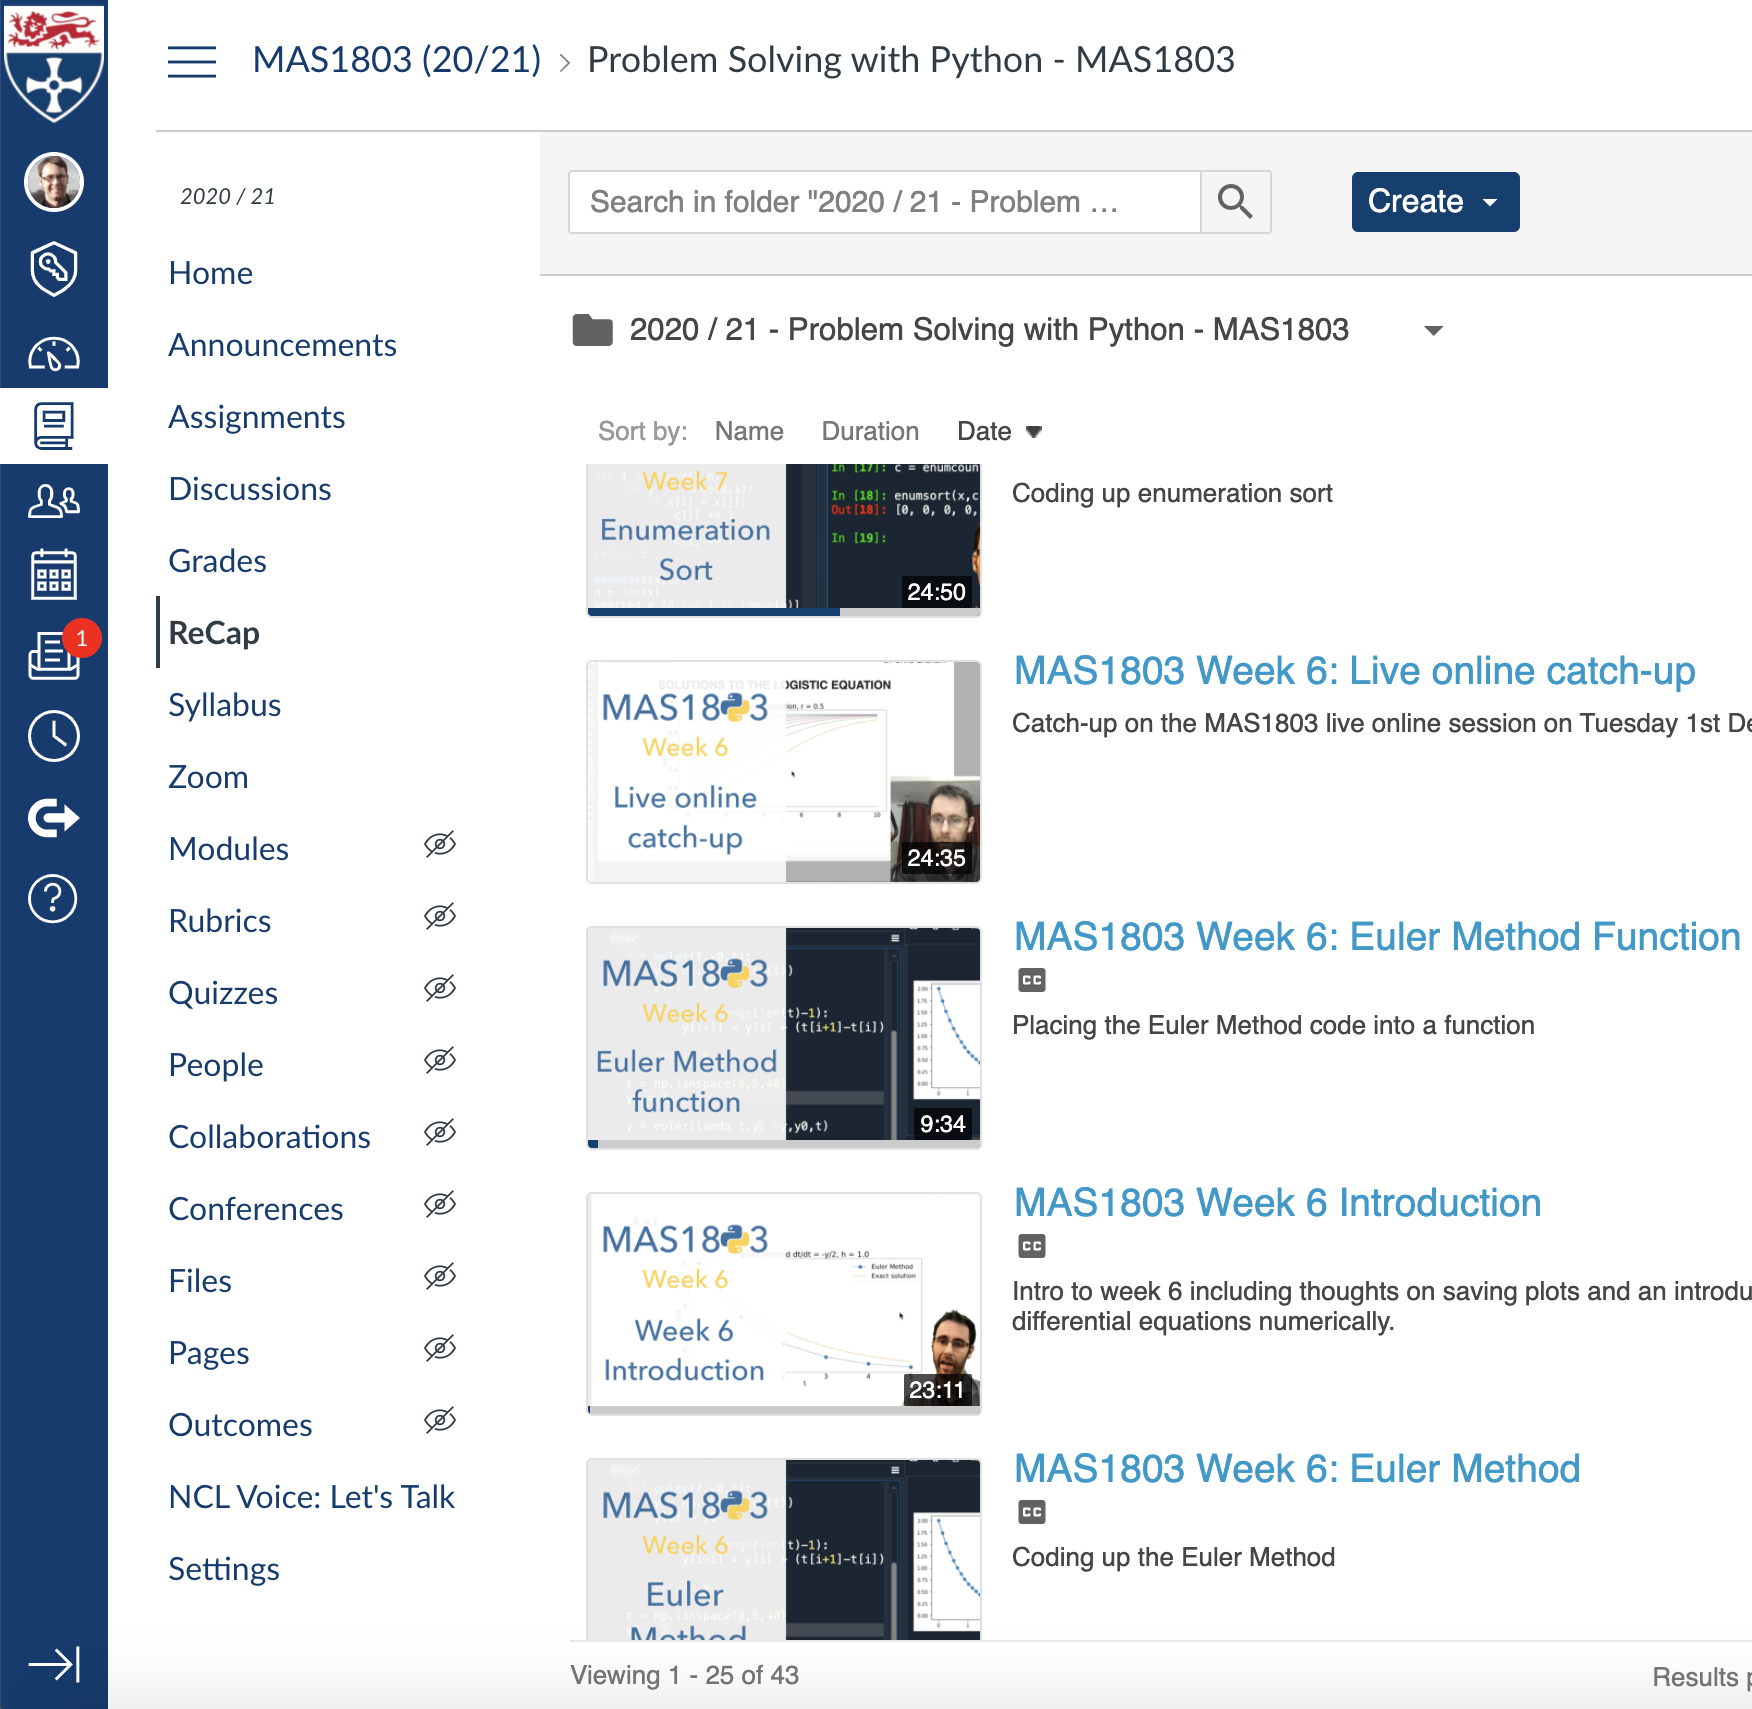The height and width of the screenshot is (1709, 1752).
Task: Toggle visibility eye icon next to Quizzes
Action: tap(439, 989)
